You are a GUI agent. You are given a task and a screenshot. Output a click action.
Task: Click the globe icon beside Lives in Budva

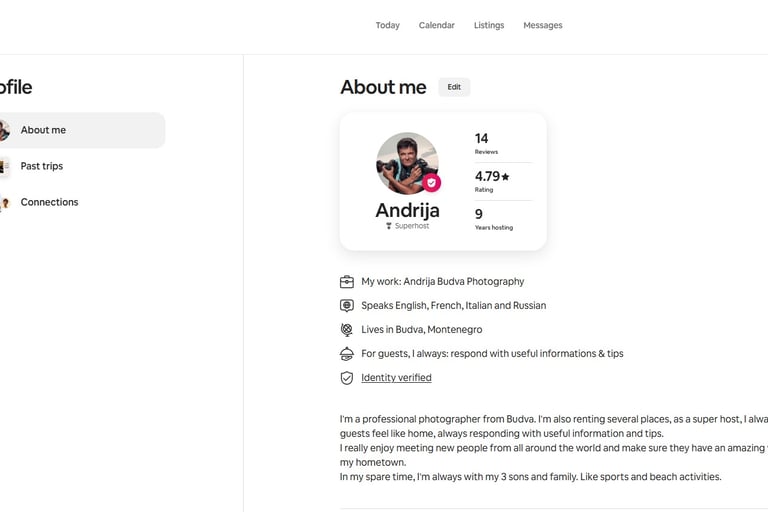[347, 330]
